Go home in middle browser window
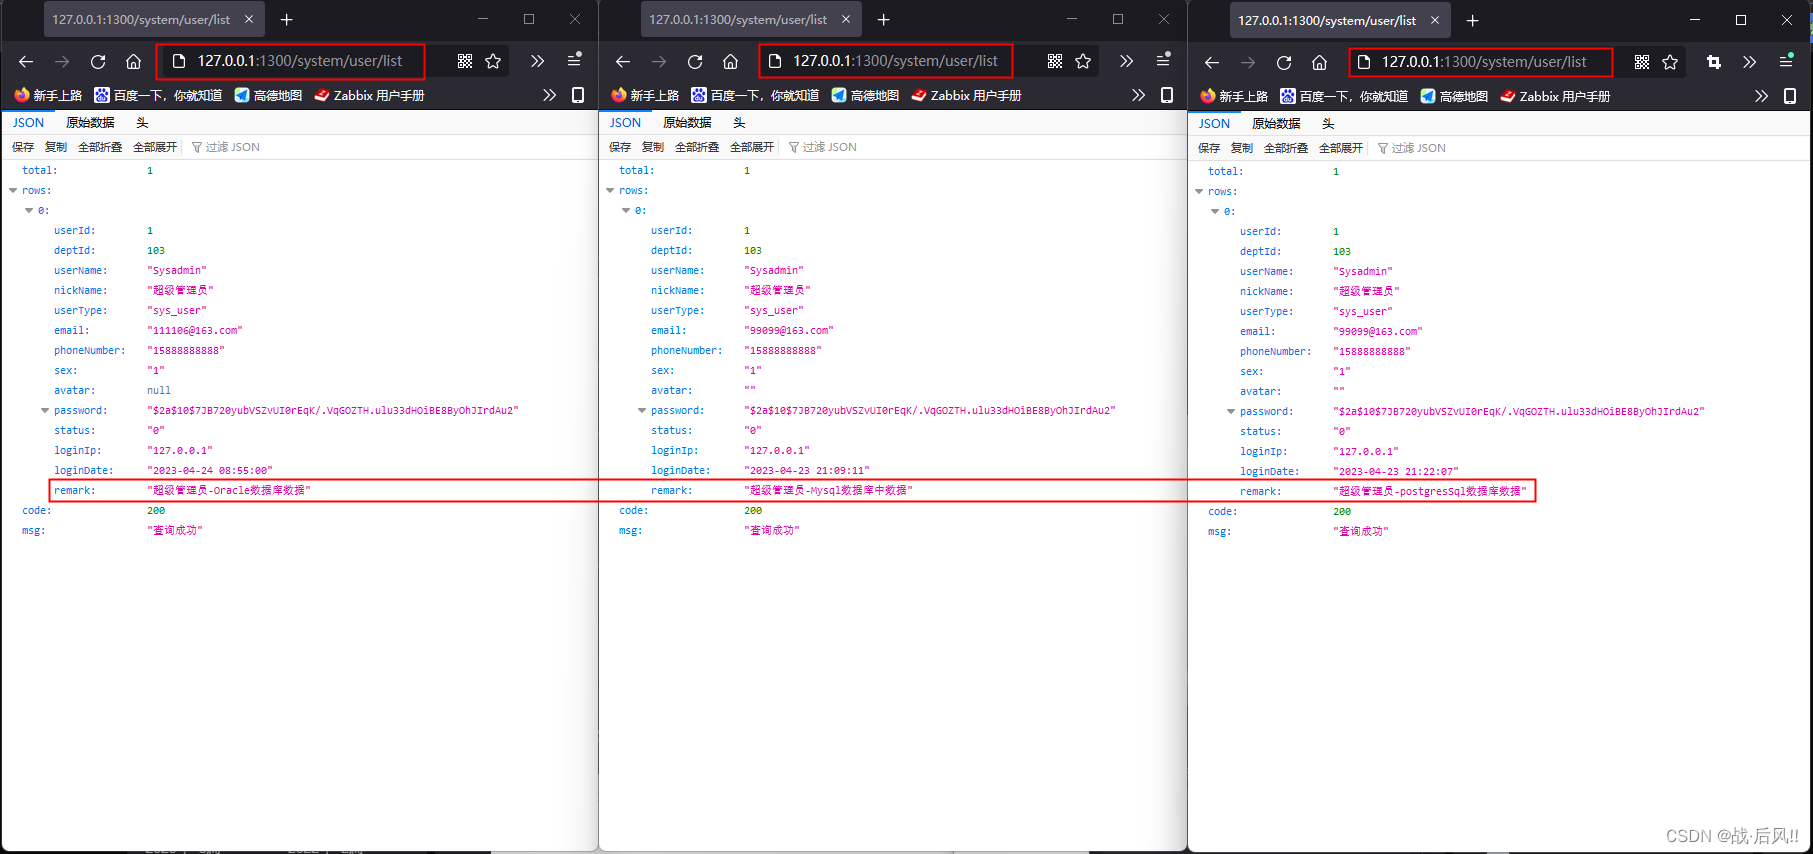The height and width of the screenshot is (854, 1813). (x=730, y=62)
